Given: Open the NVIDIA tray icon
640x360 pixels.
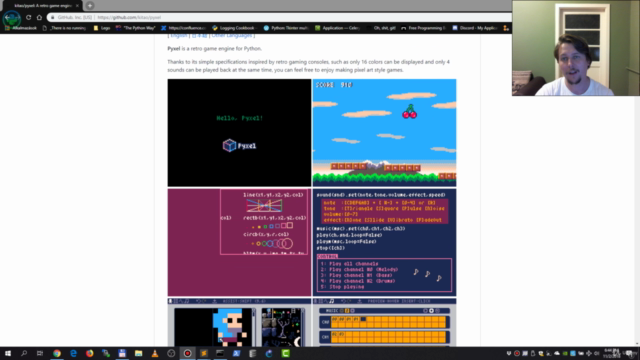Looking at the screenshot, I should (565, 353).
